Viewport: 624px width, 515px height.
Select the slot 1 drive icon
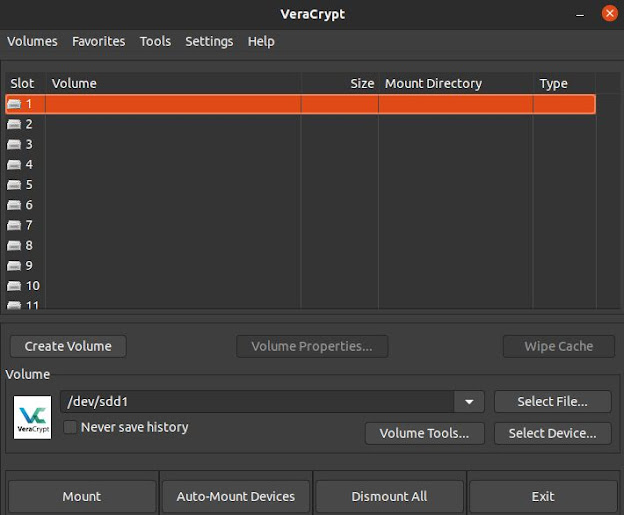[14, 104]
